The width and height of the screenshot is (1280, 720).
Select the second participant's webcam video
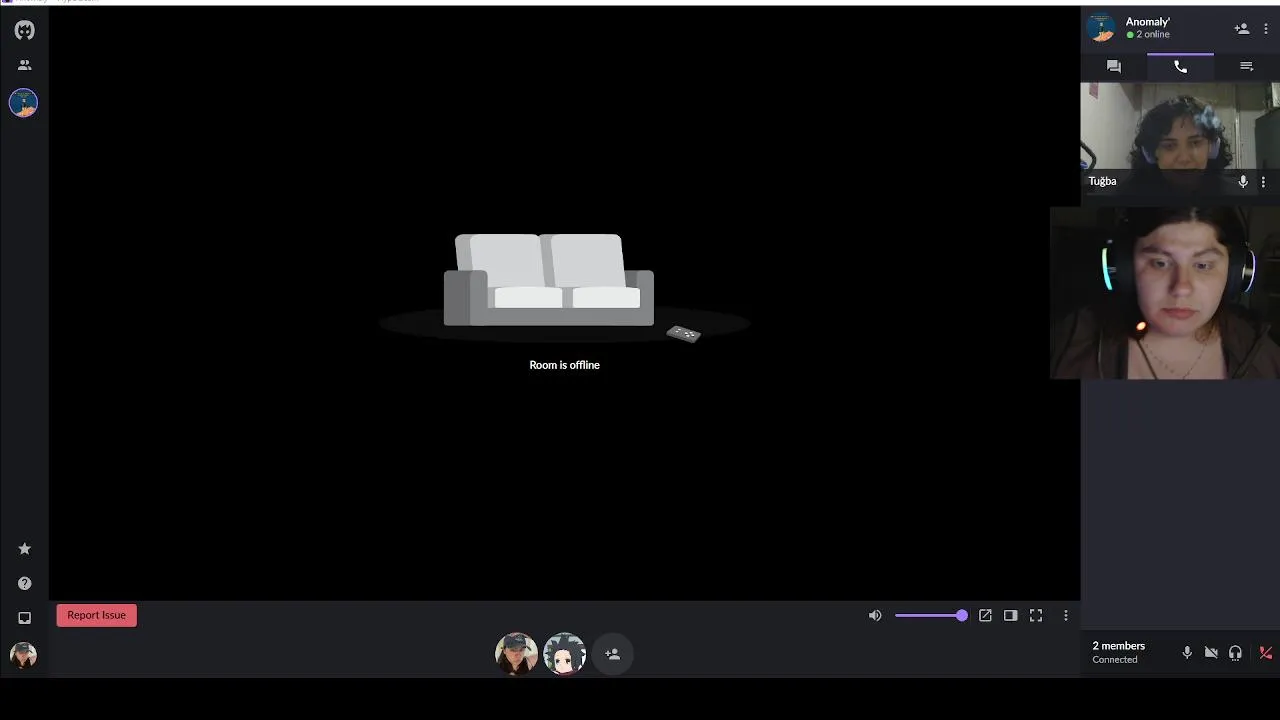click(x=1165, y=293)
